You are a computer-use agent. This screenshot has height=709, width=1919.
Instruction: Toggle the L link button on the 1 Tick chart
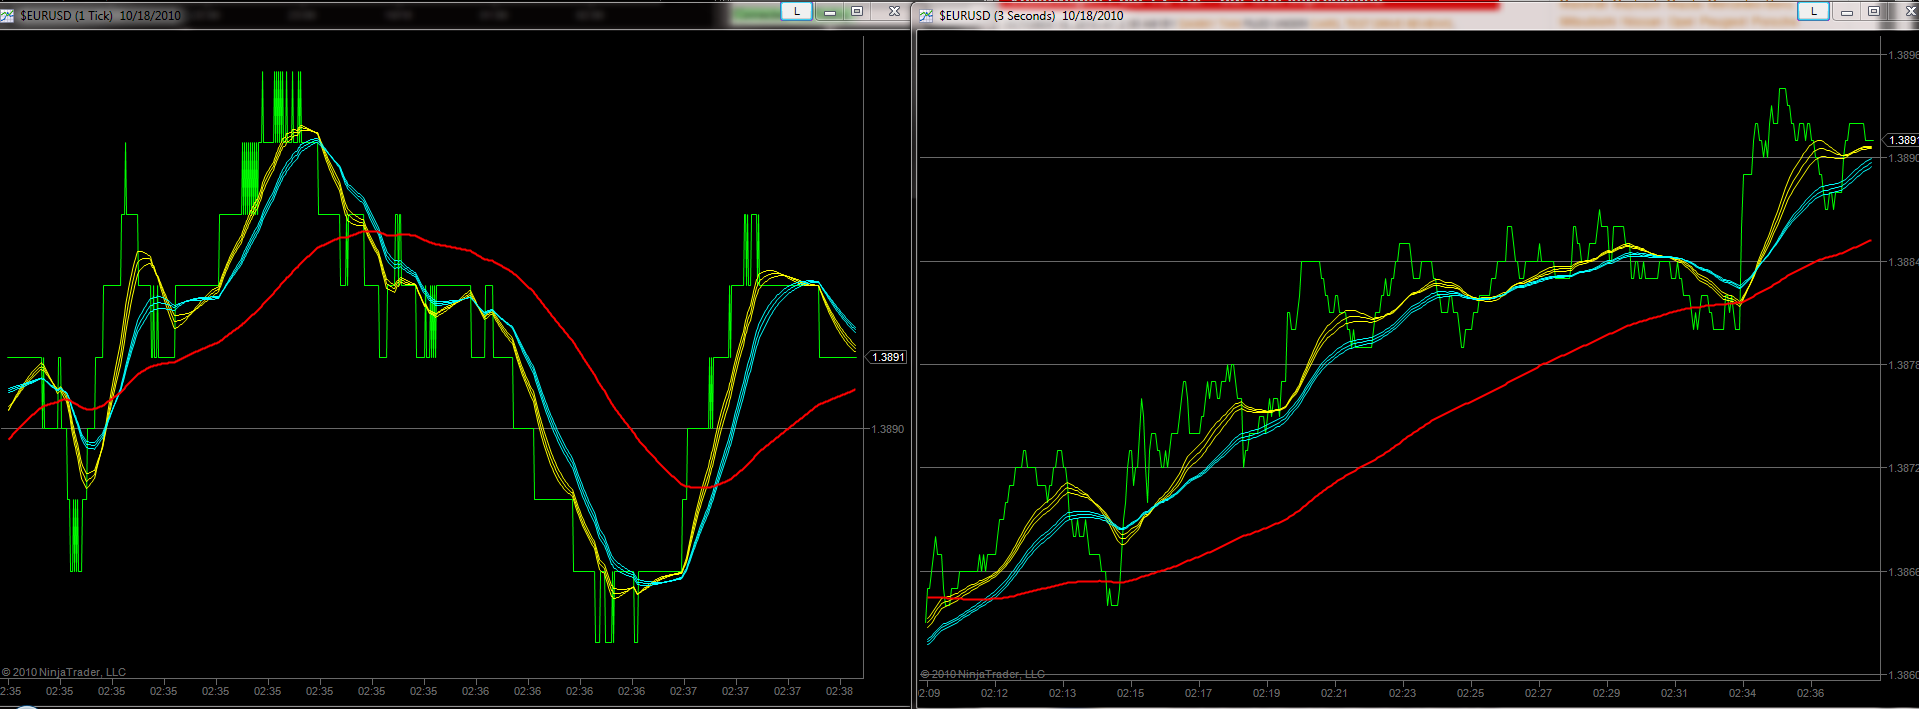click(x=796, y=11)
